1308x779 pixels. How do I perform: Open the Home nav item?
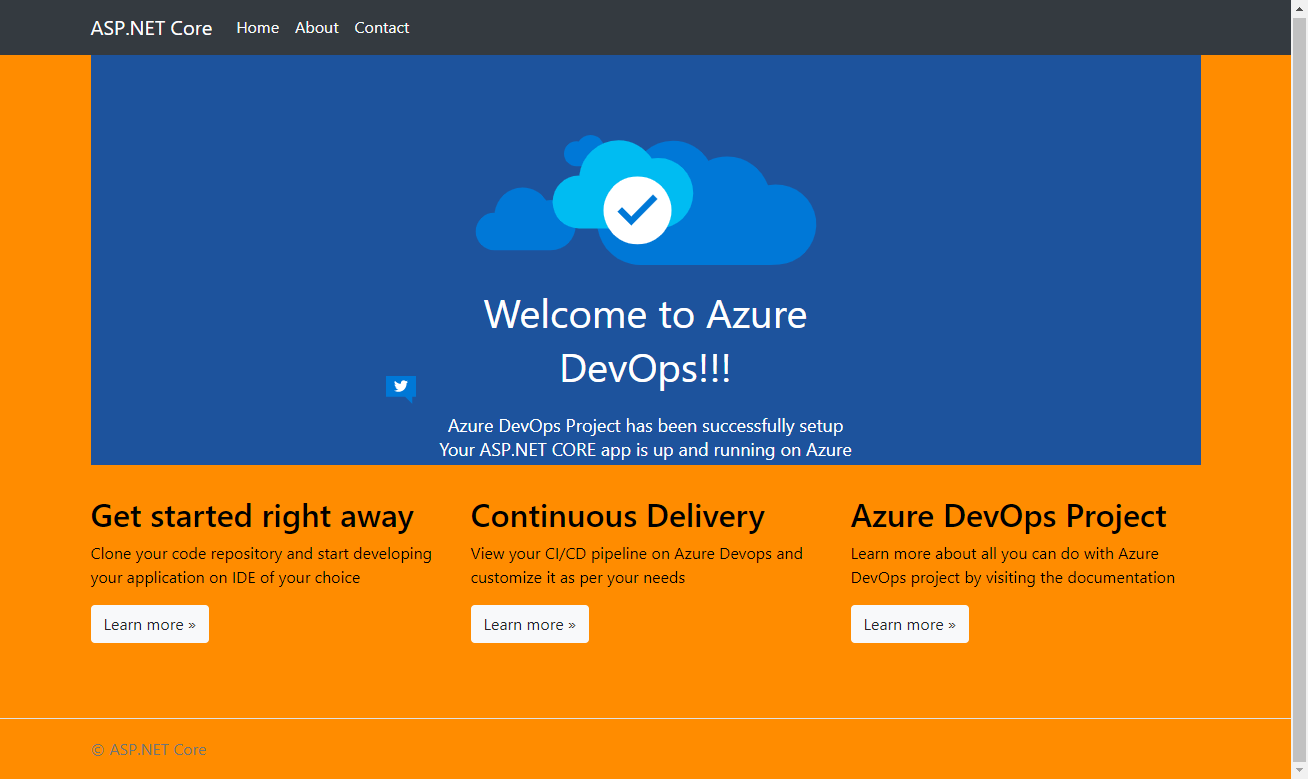point(257,28)
